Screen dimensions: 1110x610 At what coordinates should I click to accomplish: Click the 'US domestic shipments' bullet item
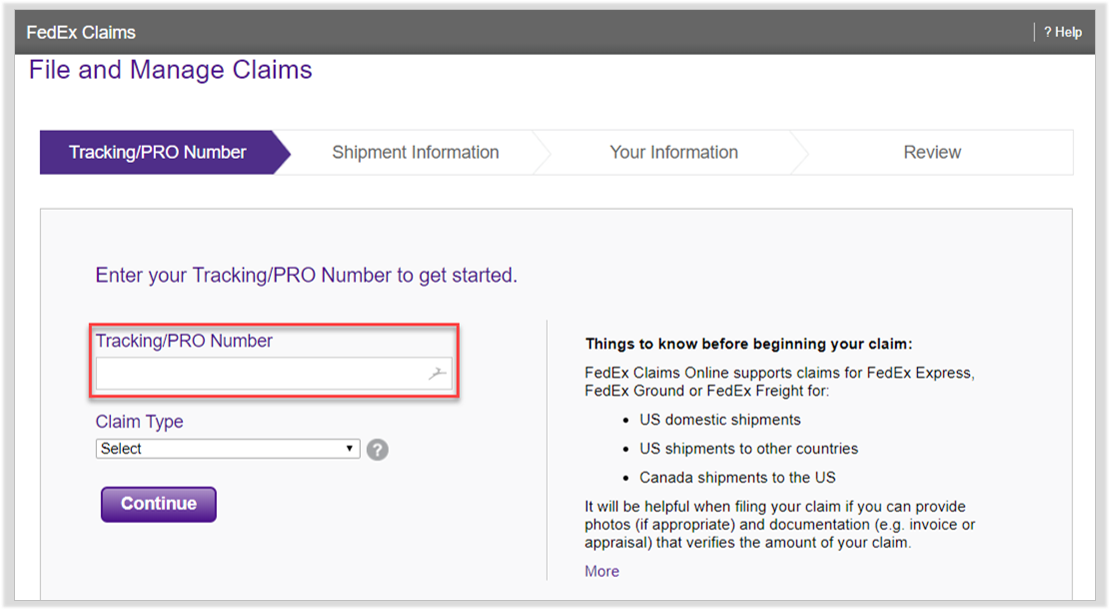(720, 420)
